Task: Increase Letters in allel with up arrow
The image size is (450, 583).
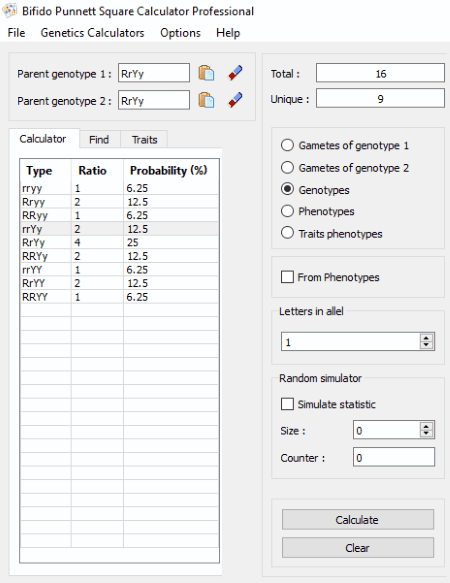Action: tap(426, 338)
